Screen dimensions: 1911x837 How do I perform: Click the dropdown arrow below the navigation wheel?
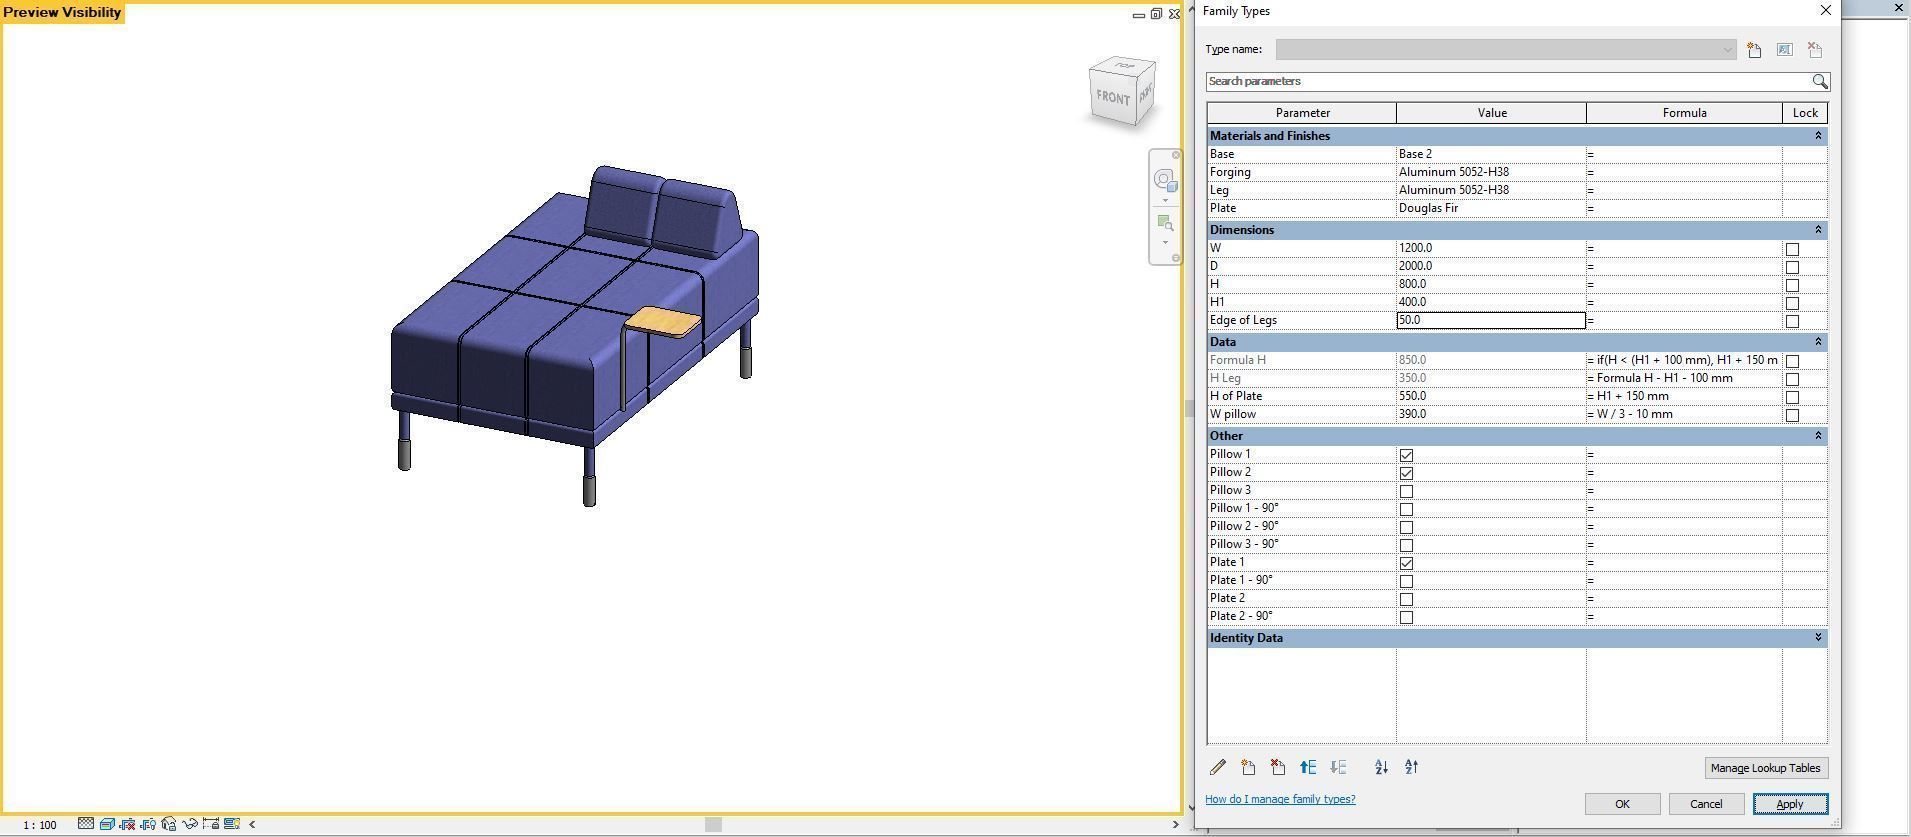click(x=1165, y=201)
